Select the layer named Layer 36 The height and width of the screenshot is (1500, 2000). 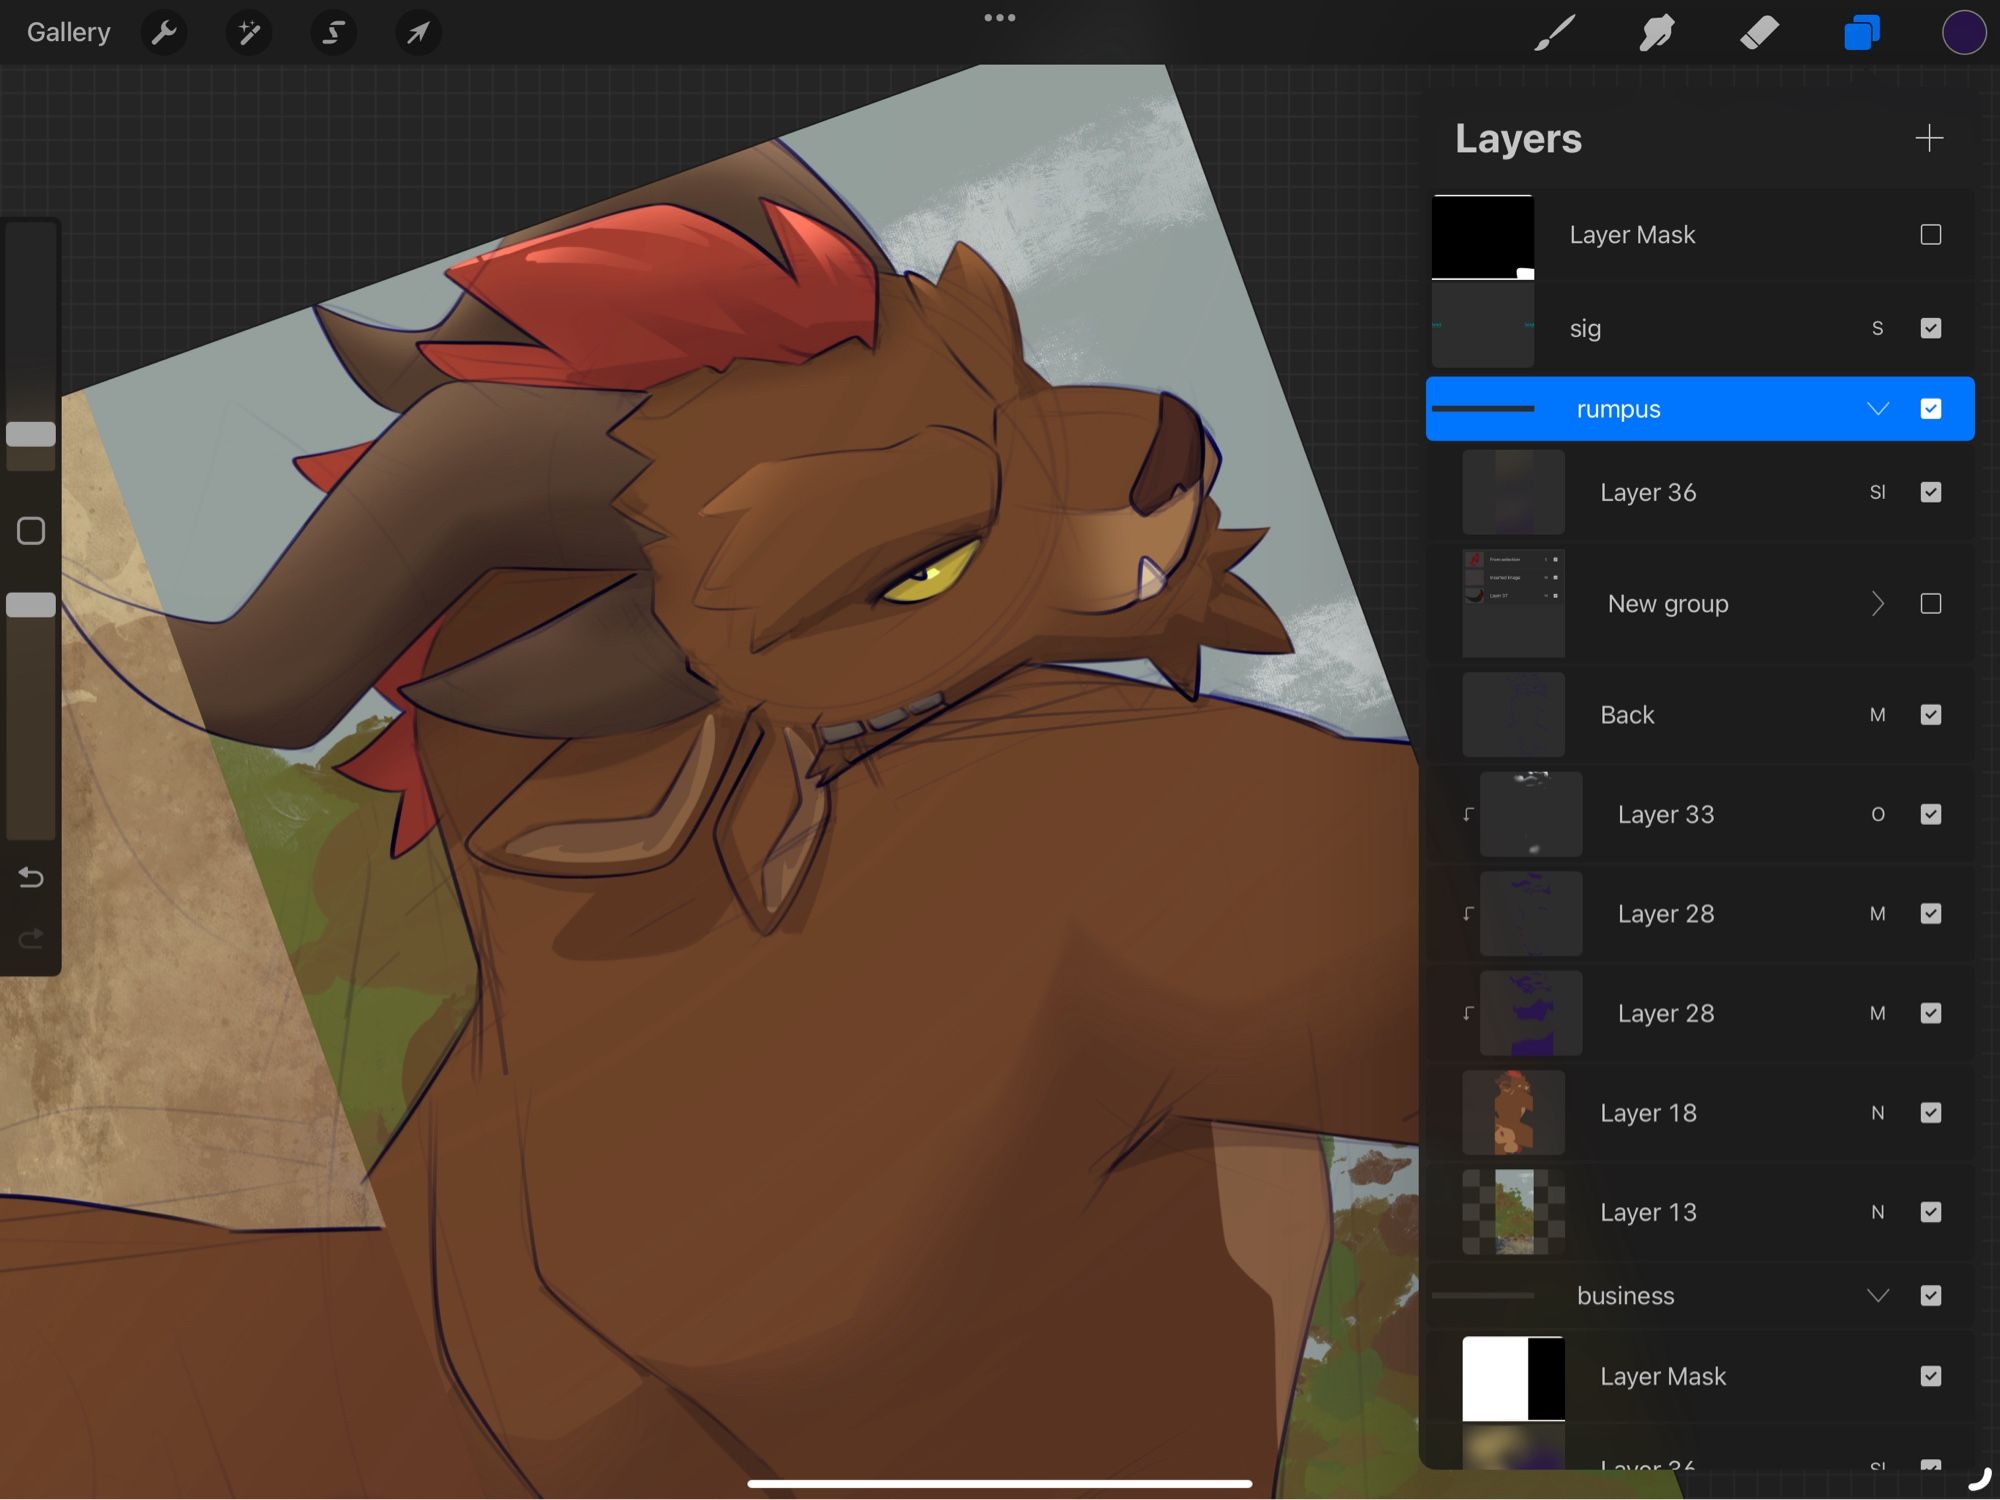(x=1648, y=492)
